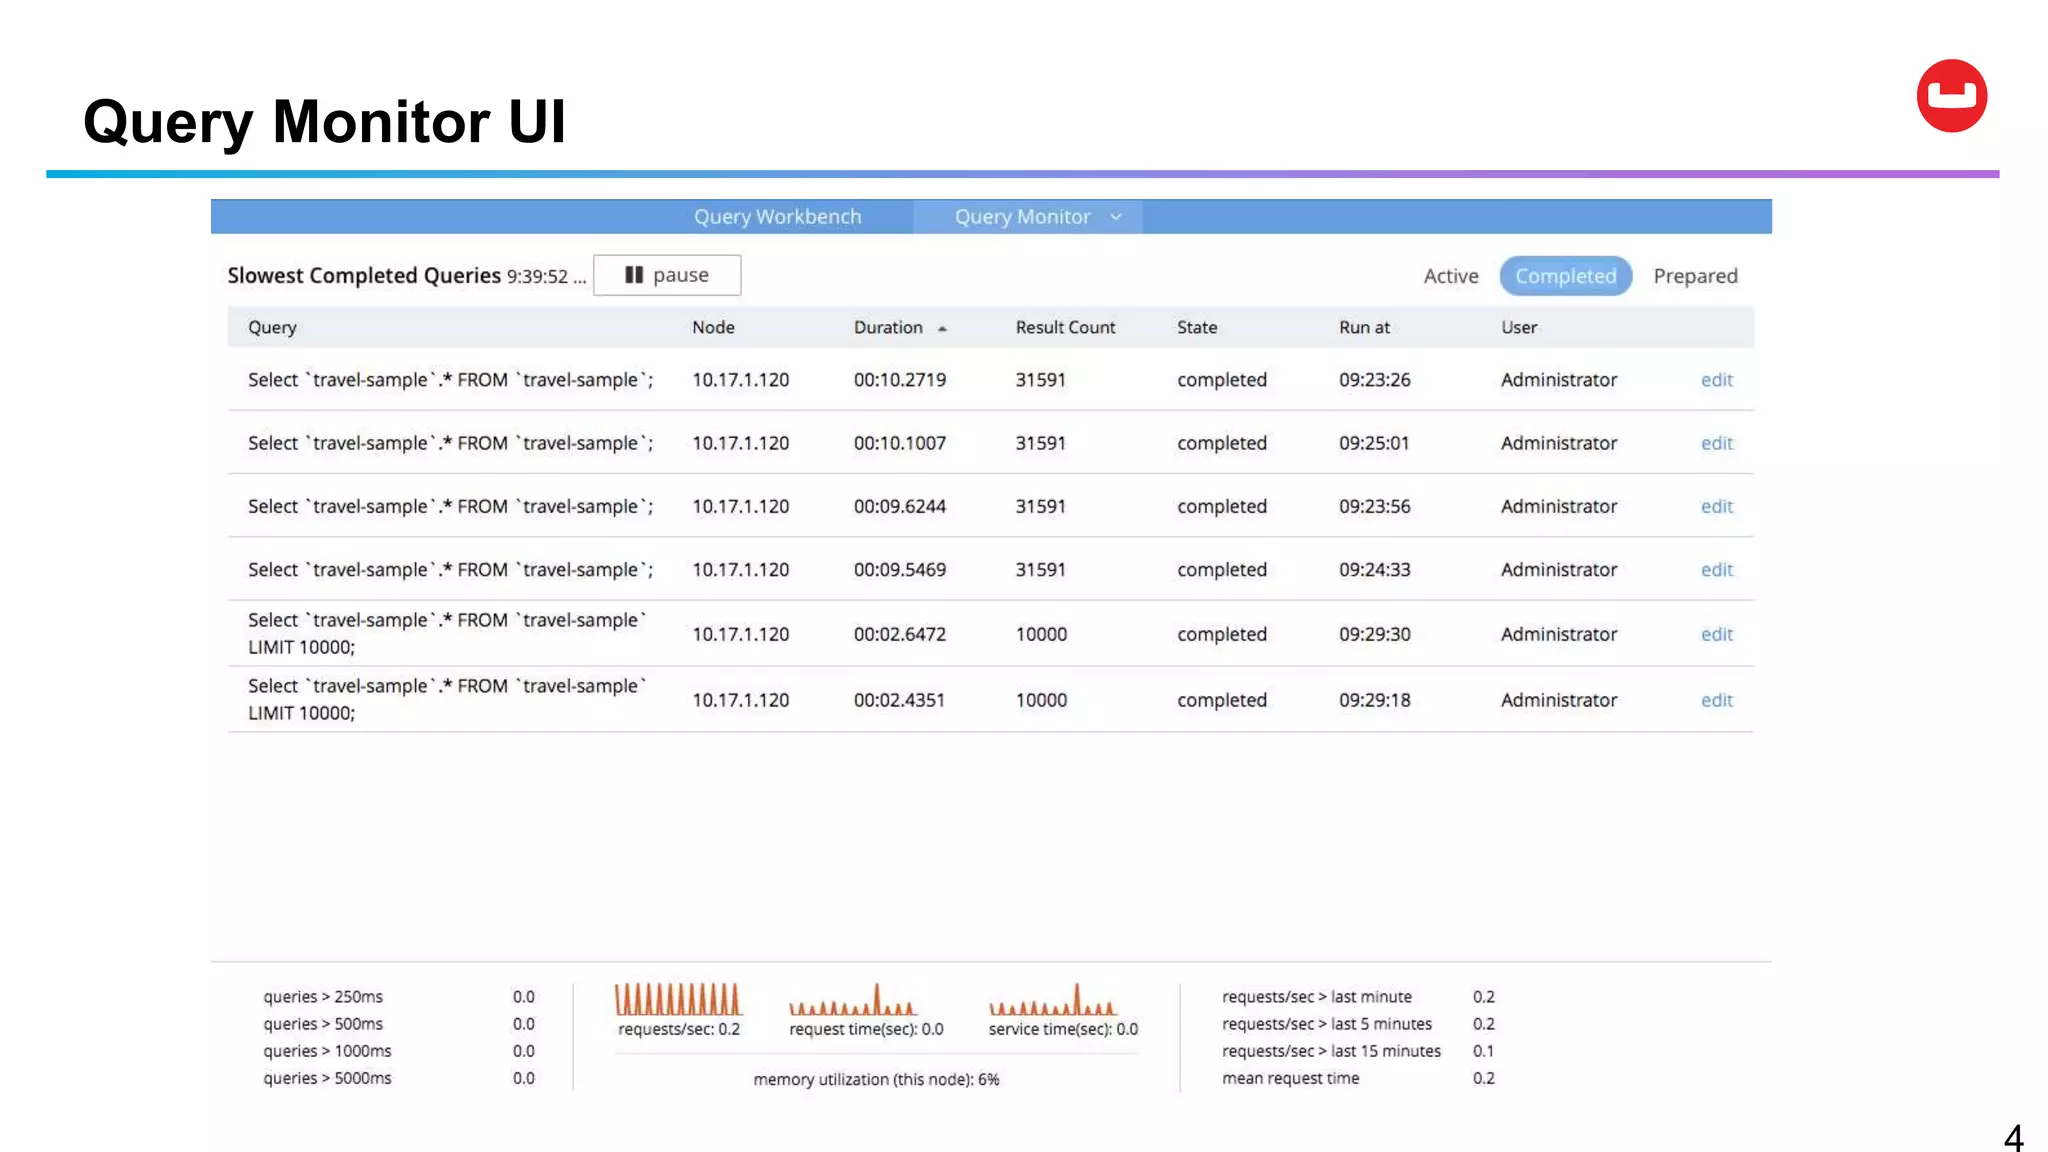Click the 09:25:01 run time cell

point(1374,443)
